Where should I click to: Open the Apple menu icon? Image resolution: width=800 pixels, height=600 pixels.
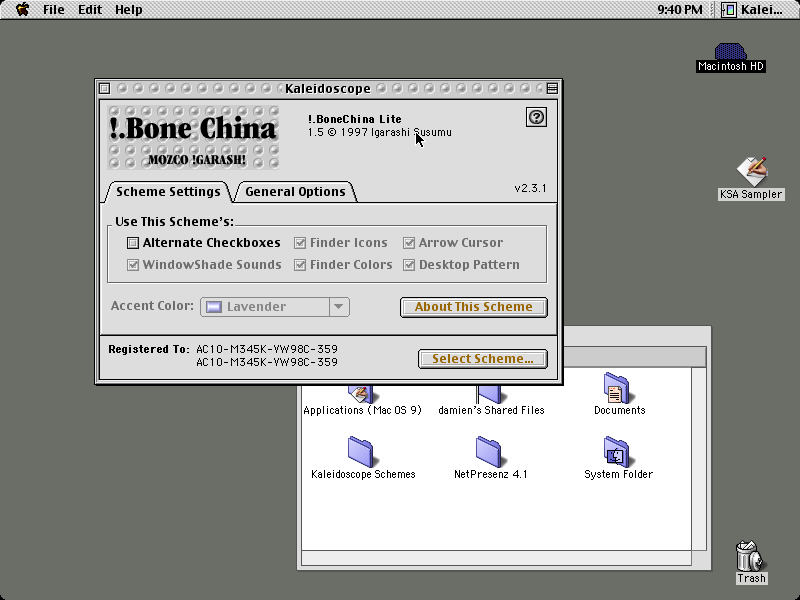22,9
